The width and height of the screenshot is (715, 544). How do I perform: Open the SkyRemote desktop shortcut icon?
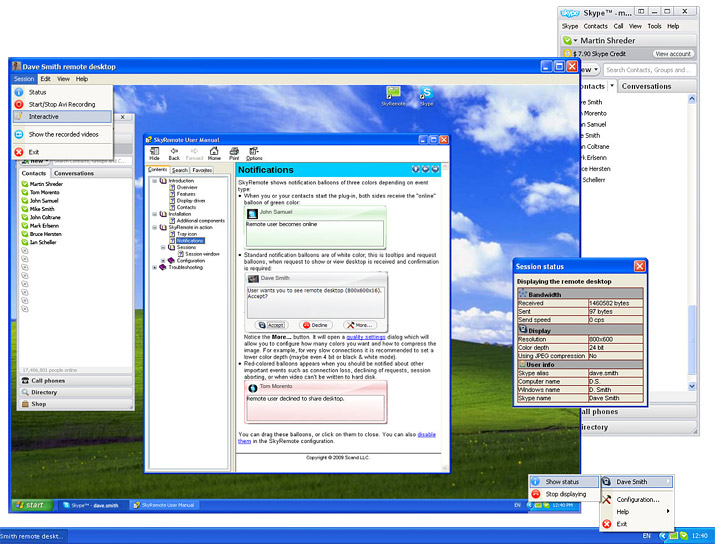tap(393, 96)
